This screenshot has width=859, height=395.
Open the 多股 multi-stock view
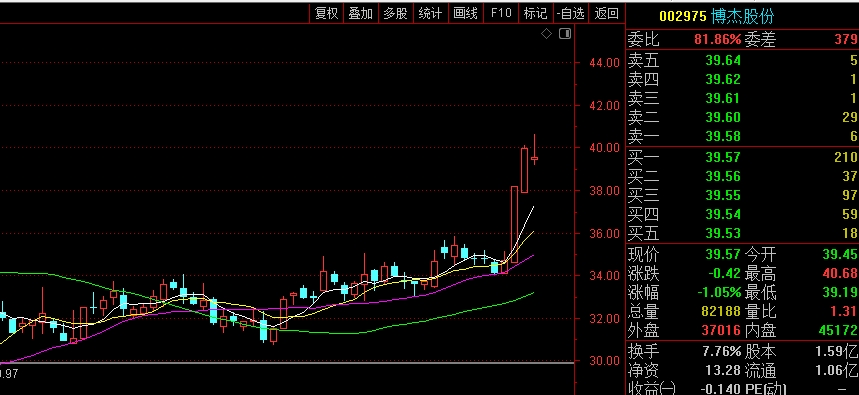click(x=395, y=13)
